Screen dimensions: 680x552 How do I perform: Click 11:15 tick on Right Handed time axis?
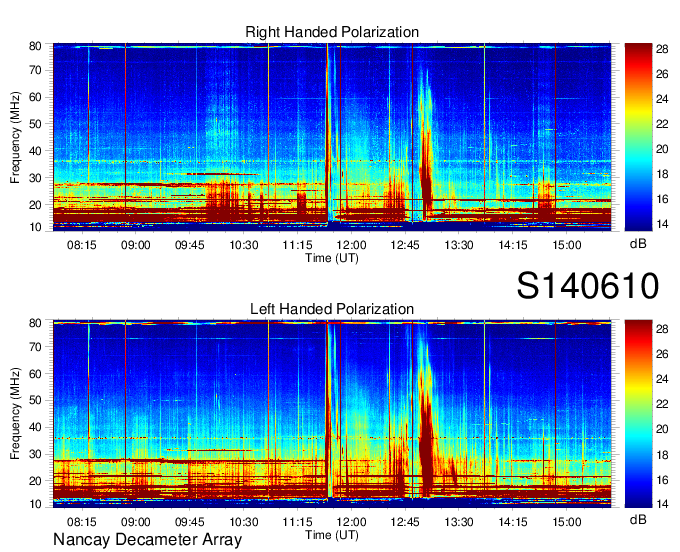[x=297, y=245]
